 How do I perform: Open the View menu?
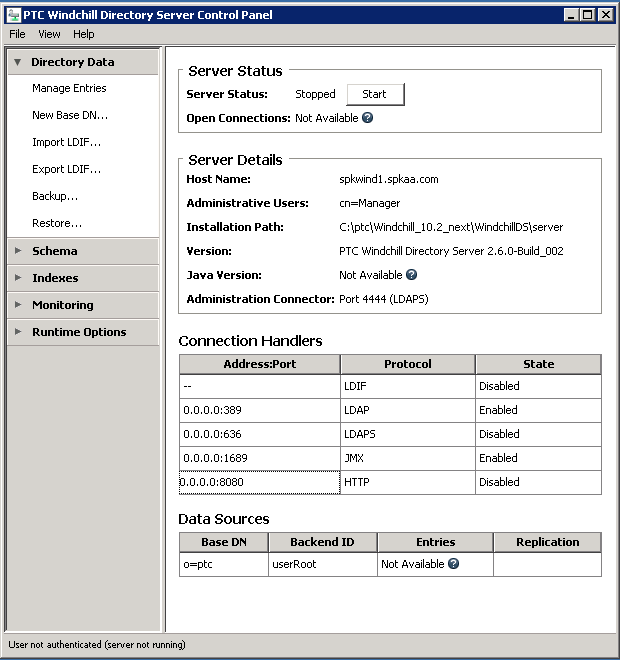[x=49, y=34]
